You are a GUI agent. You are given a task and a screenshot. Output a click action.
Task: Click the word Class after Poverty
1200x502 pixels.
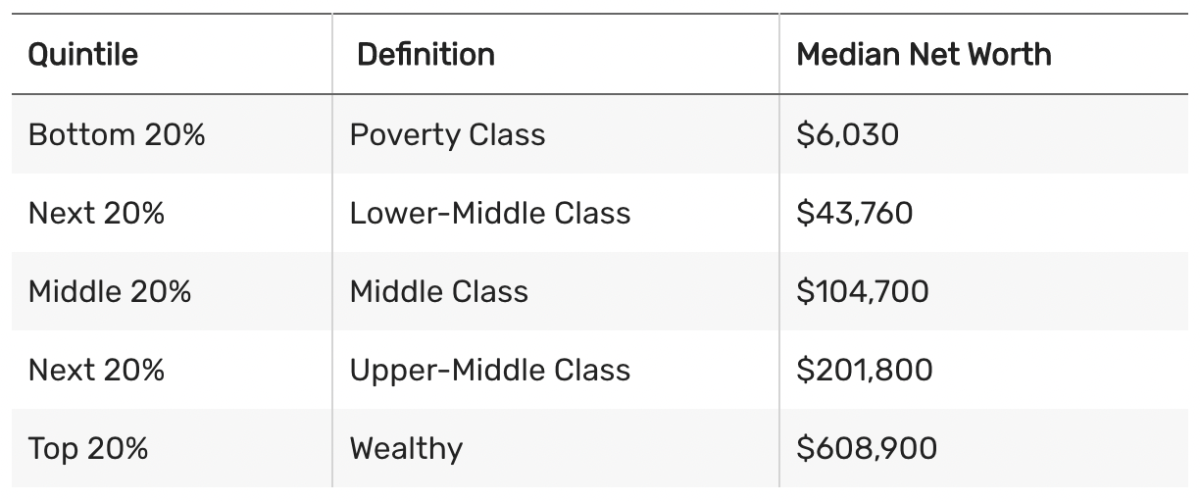[x=507, y=134]
